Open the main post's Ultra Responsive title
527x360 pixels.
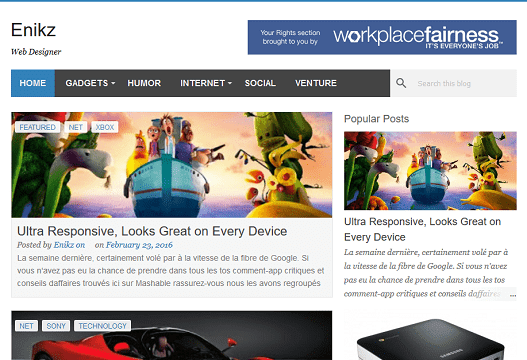(152, 231)
